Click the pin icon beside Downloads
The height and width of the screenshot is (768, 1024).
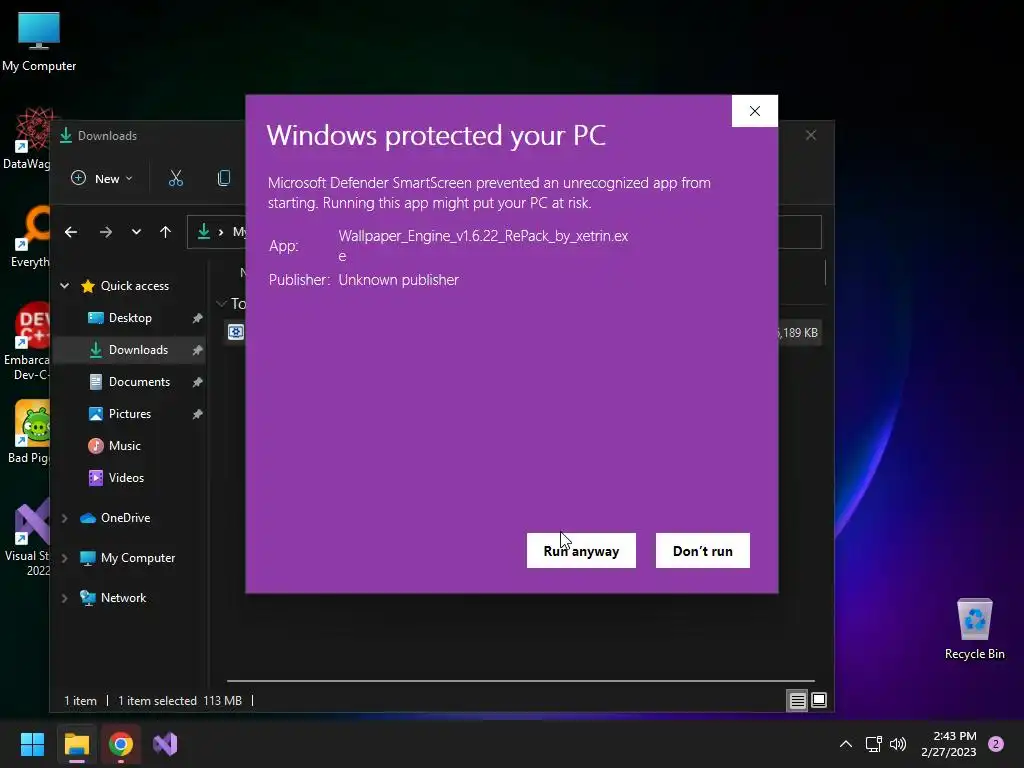(x=197, y=350)
